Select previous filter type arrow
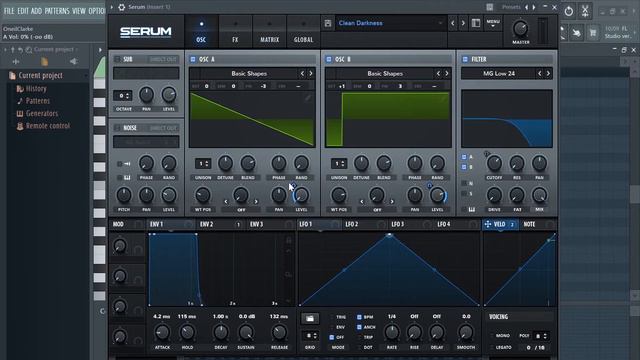 click(540, 73)
